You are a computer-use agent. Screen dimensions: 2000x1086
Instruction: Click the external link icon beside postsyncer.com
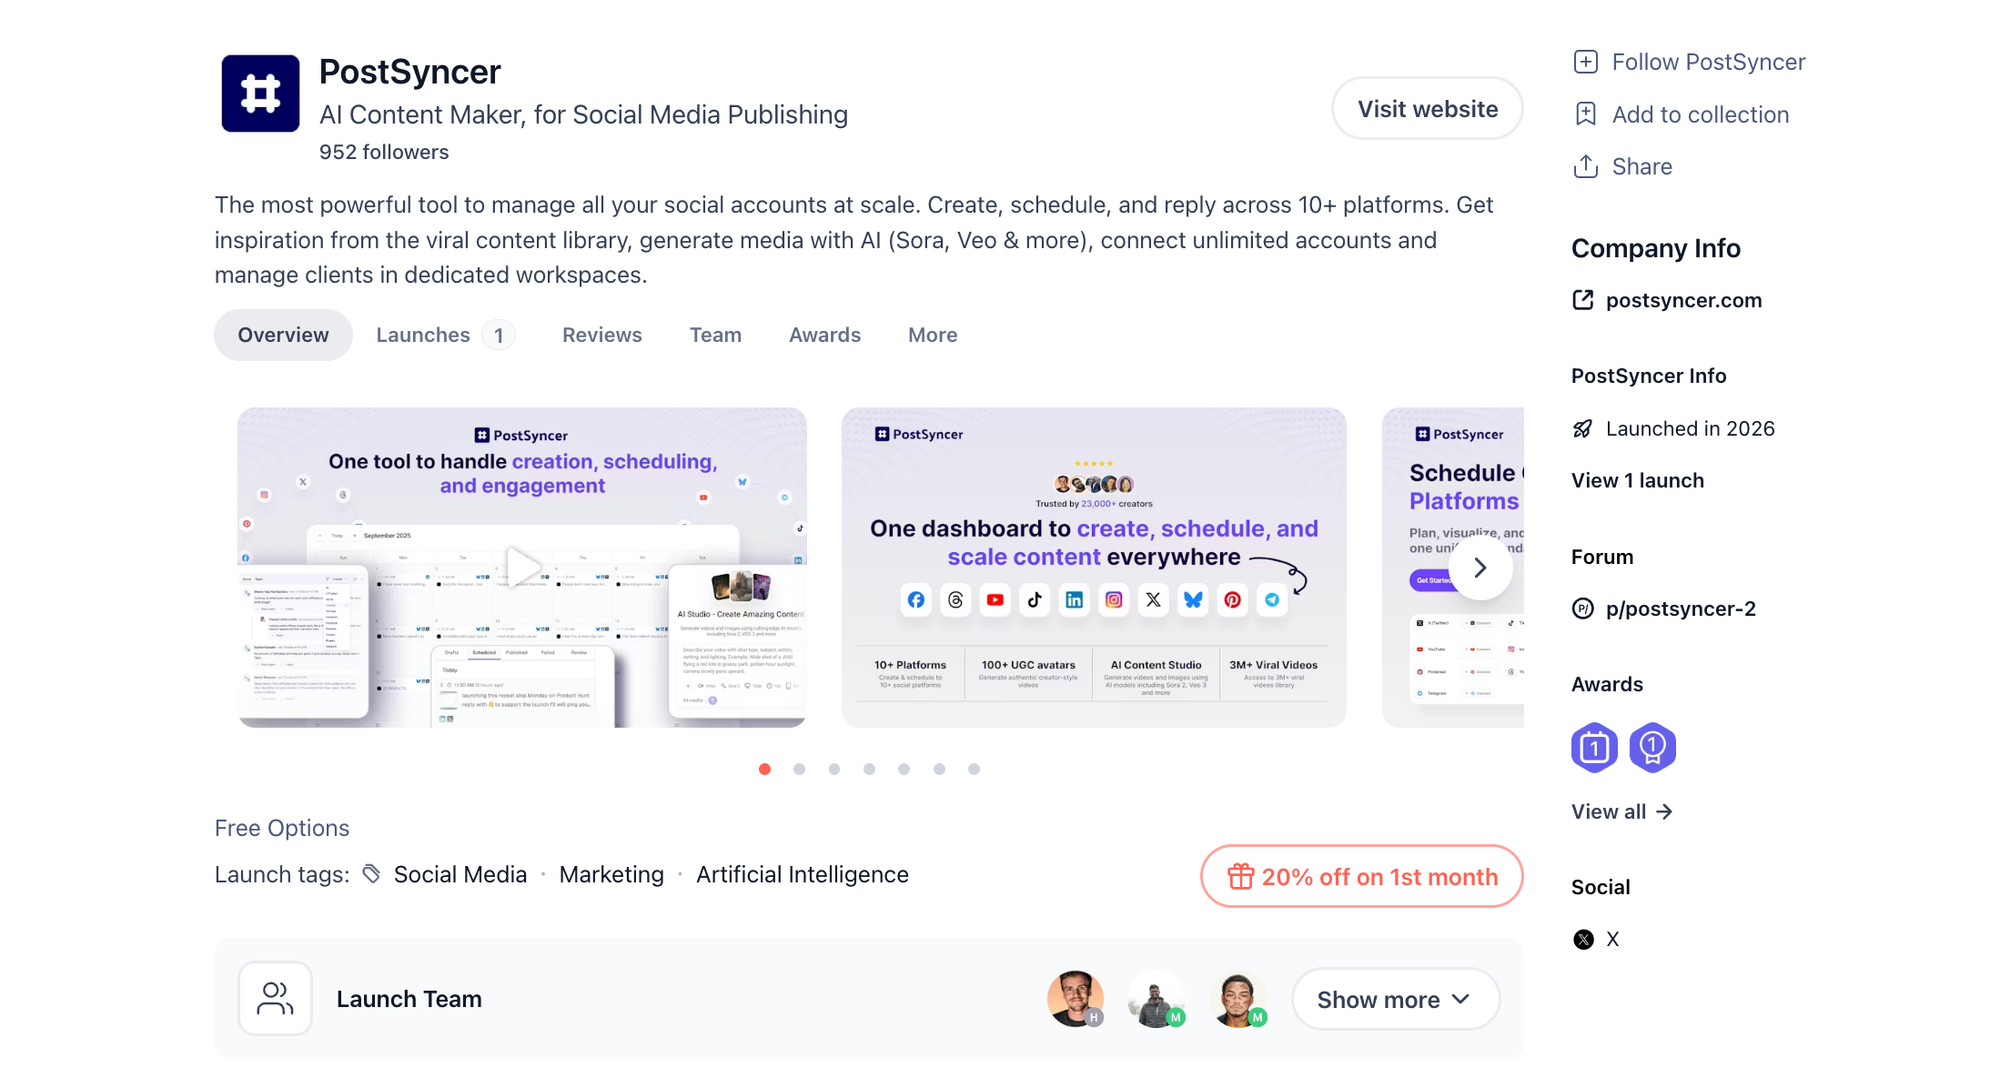click(x=1583, y=299)
